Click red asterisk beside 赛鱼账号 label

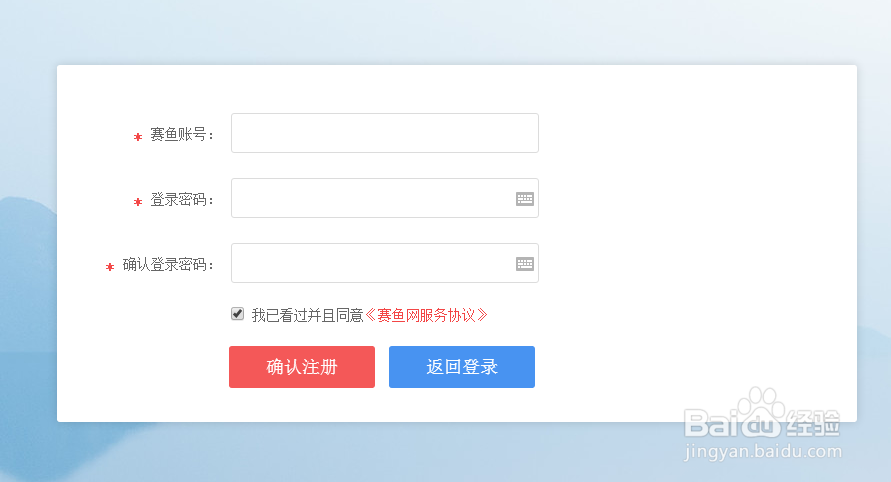[138, 137]
